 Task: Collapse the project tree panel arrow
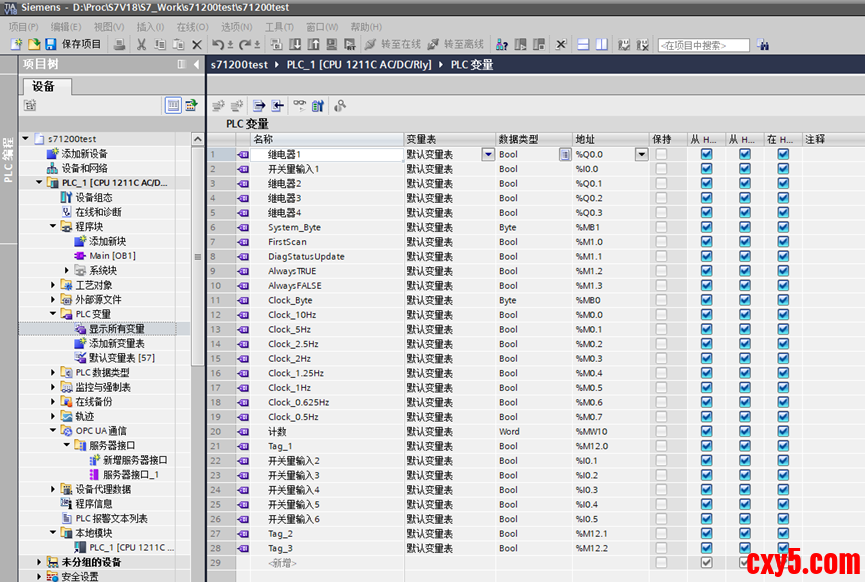point(196,64)
